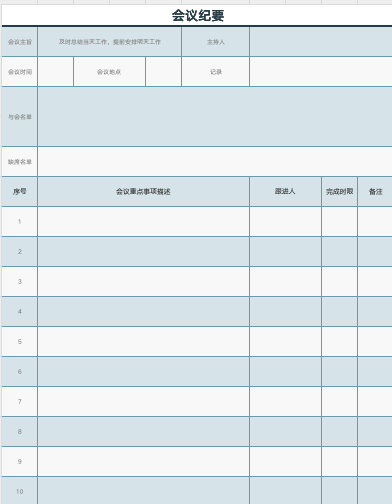Click the row number 5 cell
This screenshot has height=504, width=392.
pos(20,342)
